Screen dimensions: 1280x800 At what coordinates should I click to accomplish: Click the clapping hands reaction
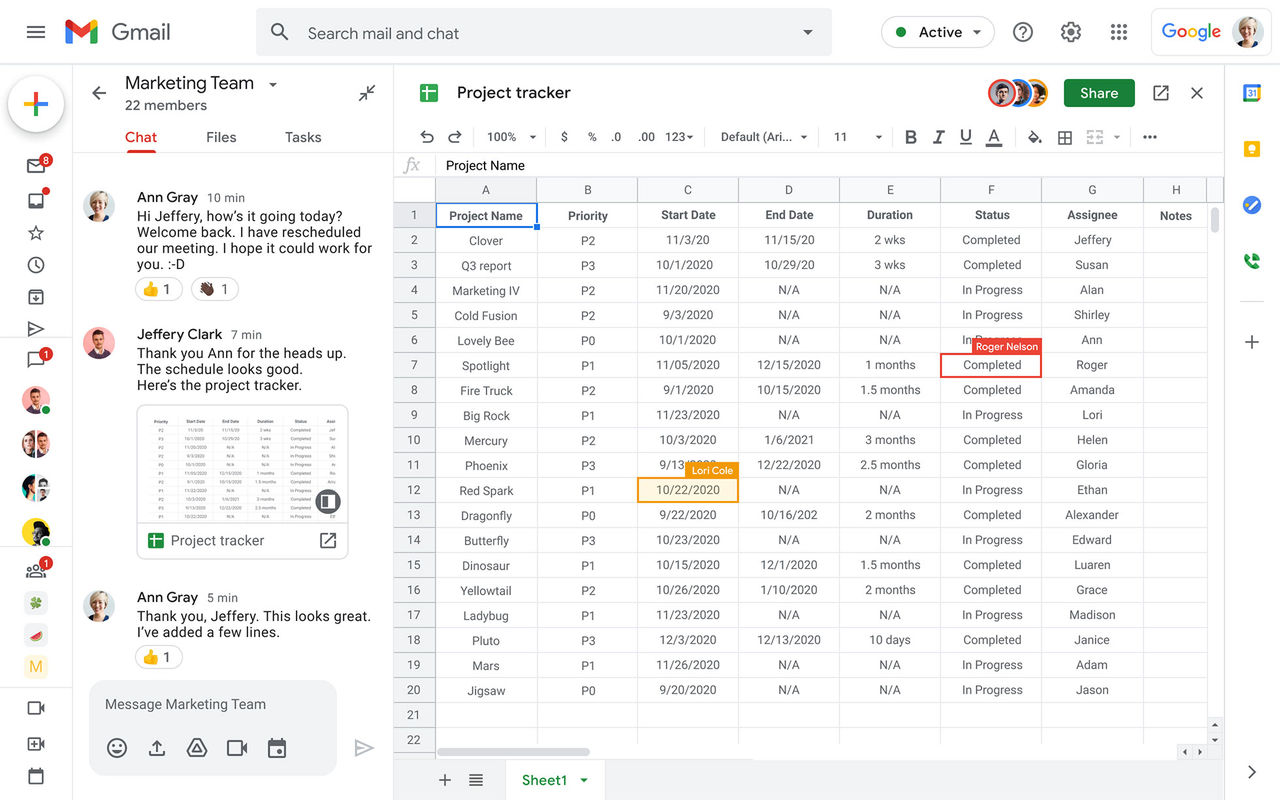tap(214, 289)
